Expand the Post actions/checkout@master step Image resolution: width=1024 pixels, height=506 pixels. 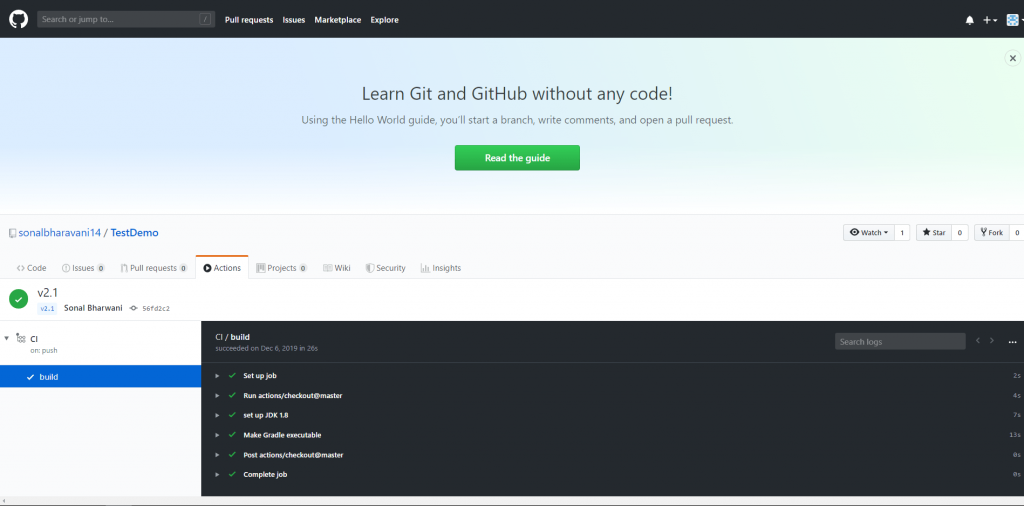point(217,454)
